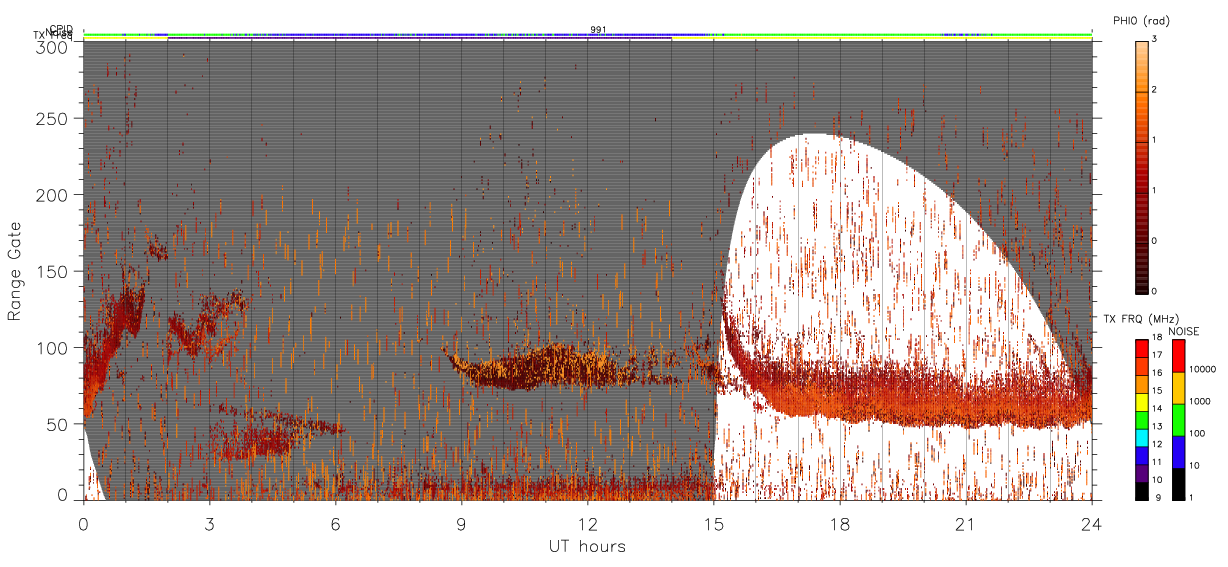Click the 'CPID' label at top left
The image size is (1228, 567).
61,29
